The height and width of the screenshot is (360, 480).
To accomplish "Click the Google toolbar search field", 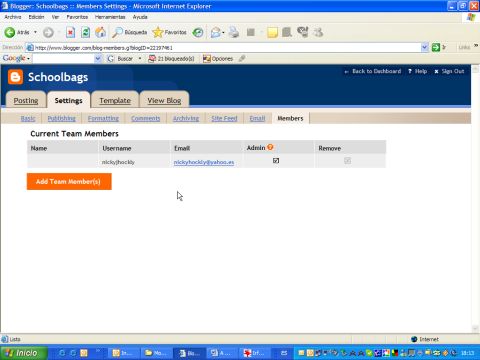I will point(63,59).
